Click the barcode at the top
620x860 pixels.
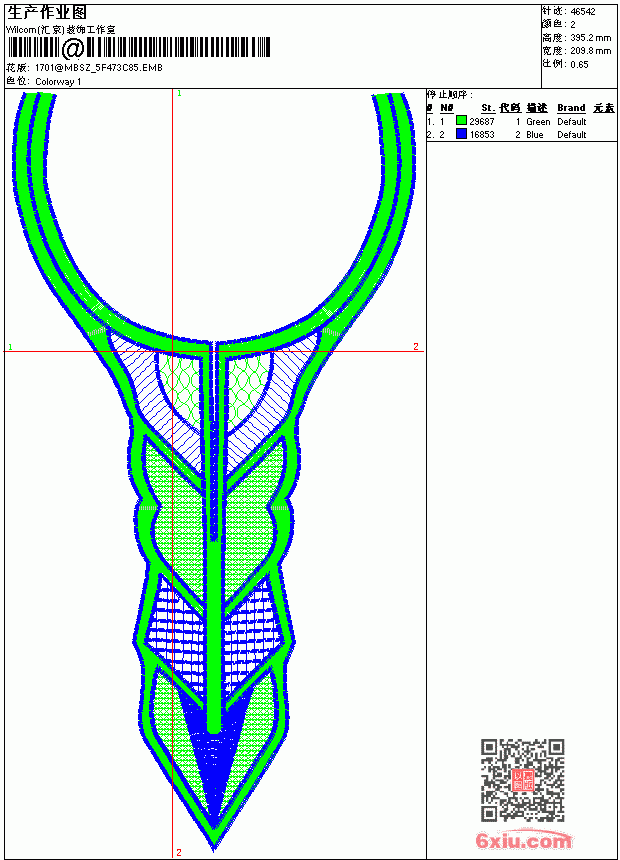[139, 48]
